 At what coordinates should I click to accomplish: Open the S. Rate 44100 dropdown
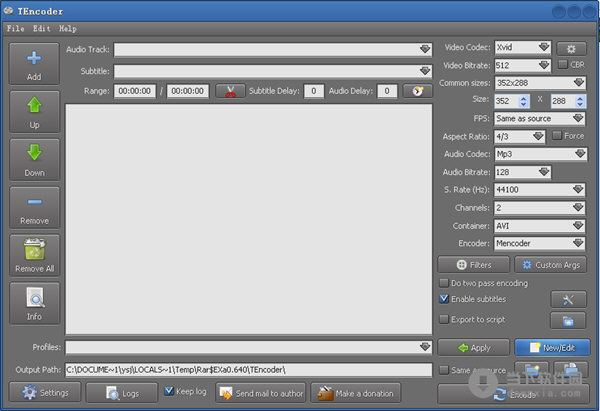(540, 190)
